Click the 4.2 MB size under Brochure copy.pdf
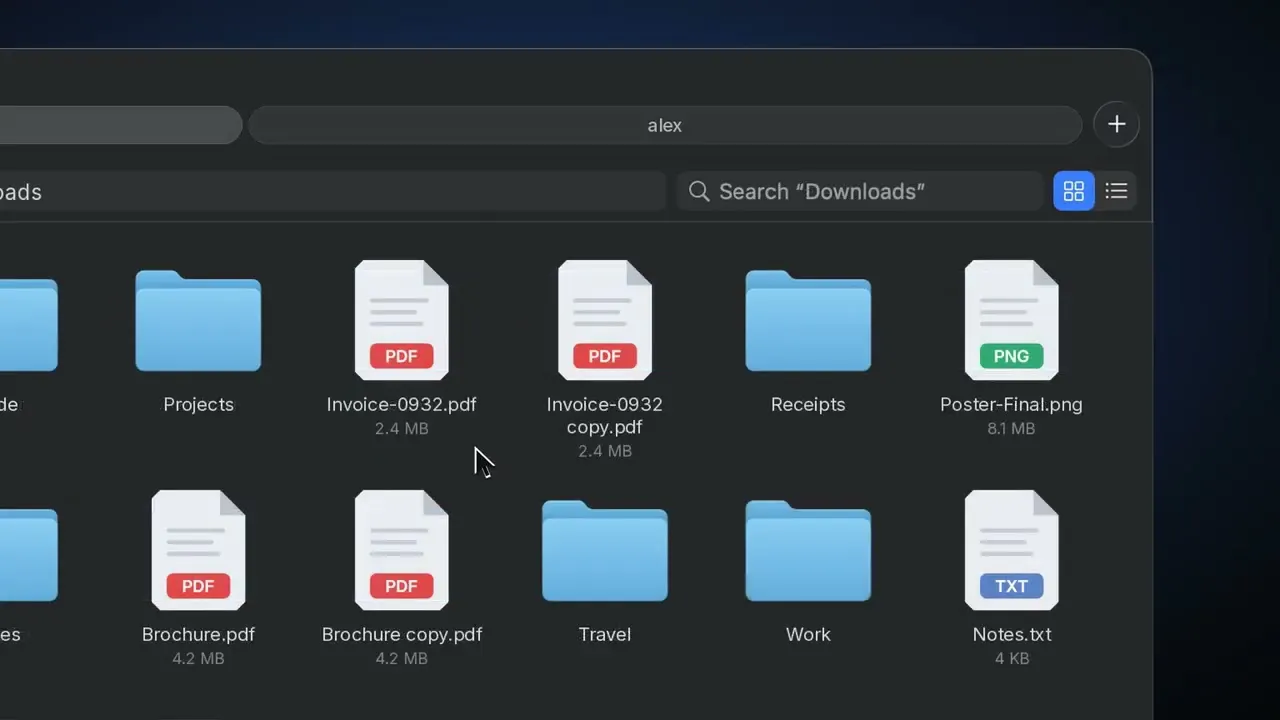Screen dimensions: 1280x720 tap(401, 658)
